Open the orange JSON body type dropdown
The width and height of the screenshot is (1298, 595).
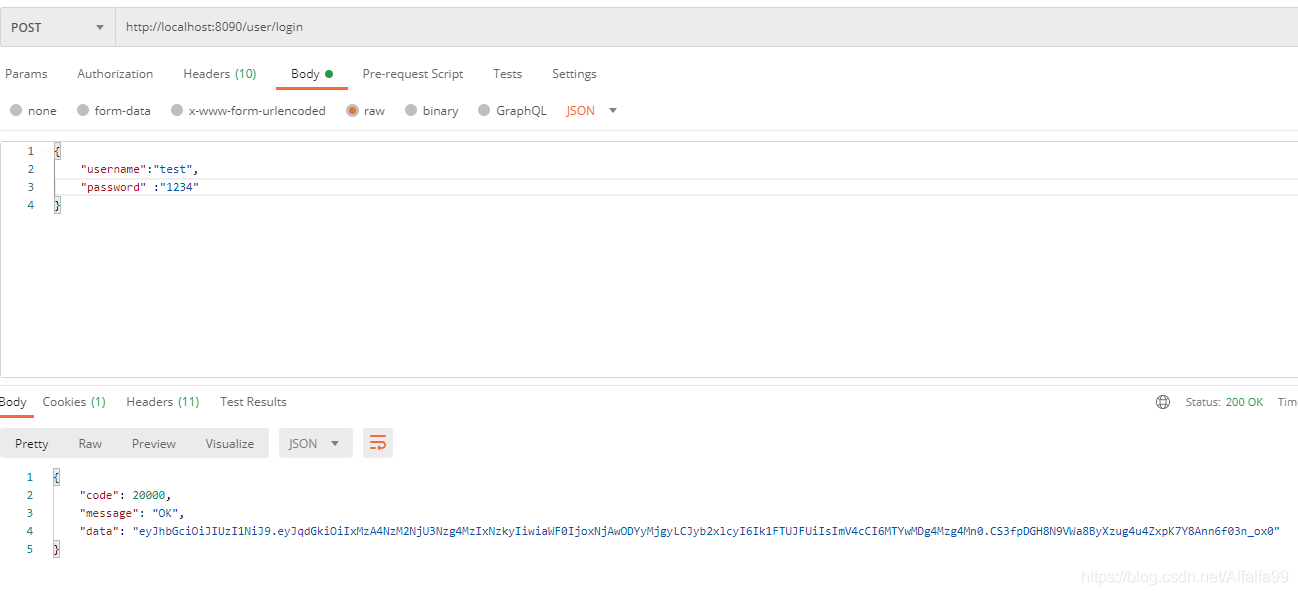[591, 111]
